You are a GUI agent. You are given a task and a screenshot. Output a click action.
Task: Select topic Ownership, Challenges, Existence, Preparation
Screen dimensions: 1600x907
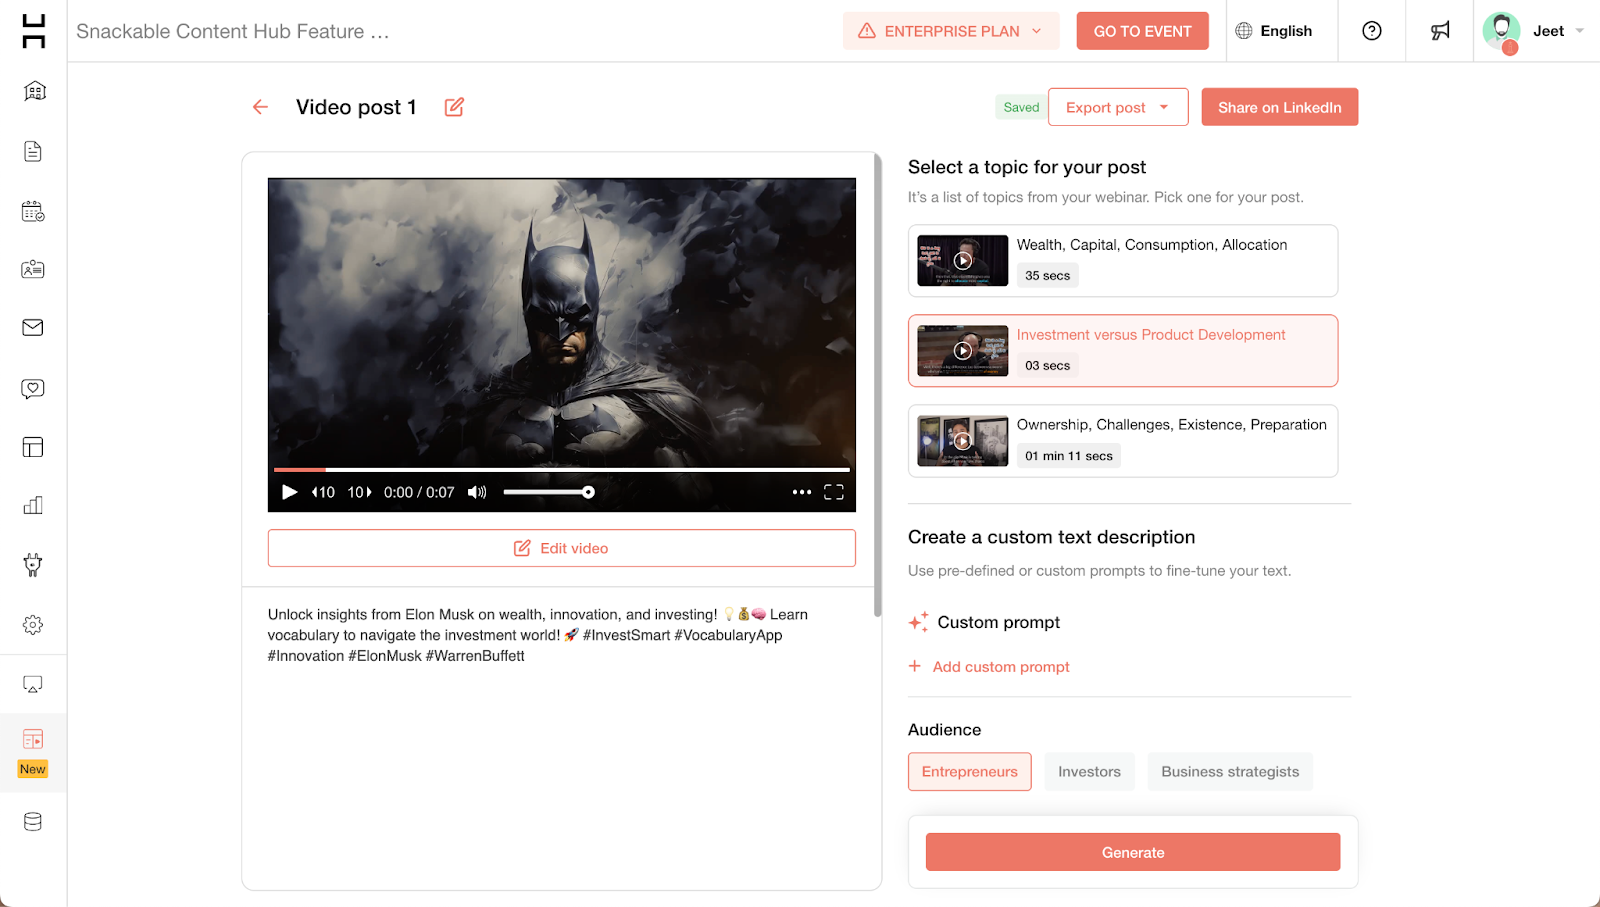point(1122,441)
